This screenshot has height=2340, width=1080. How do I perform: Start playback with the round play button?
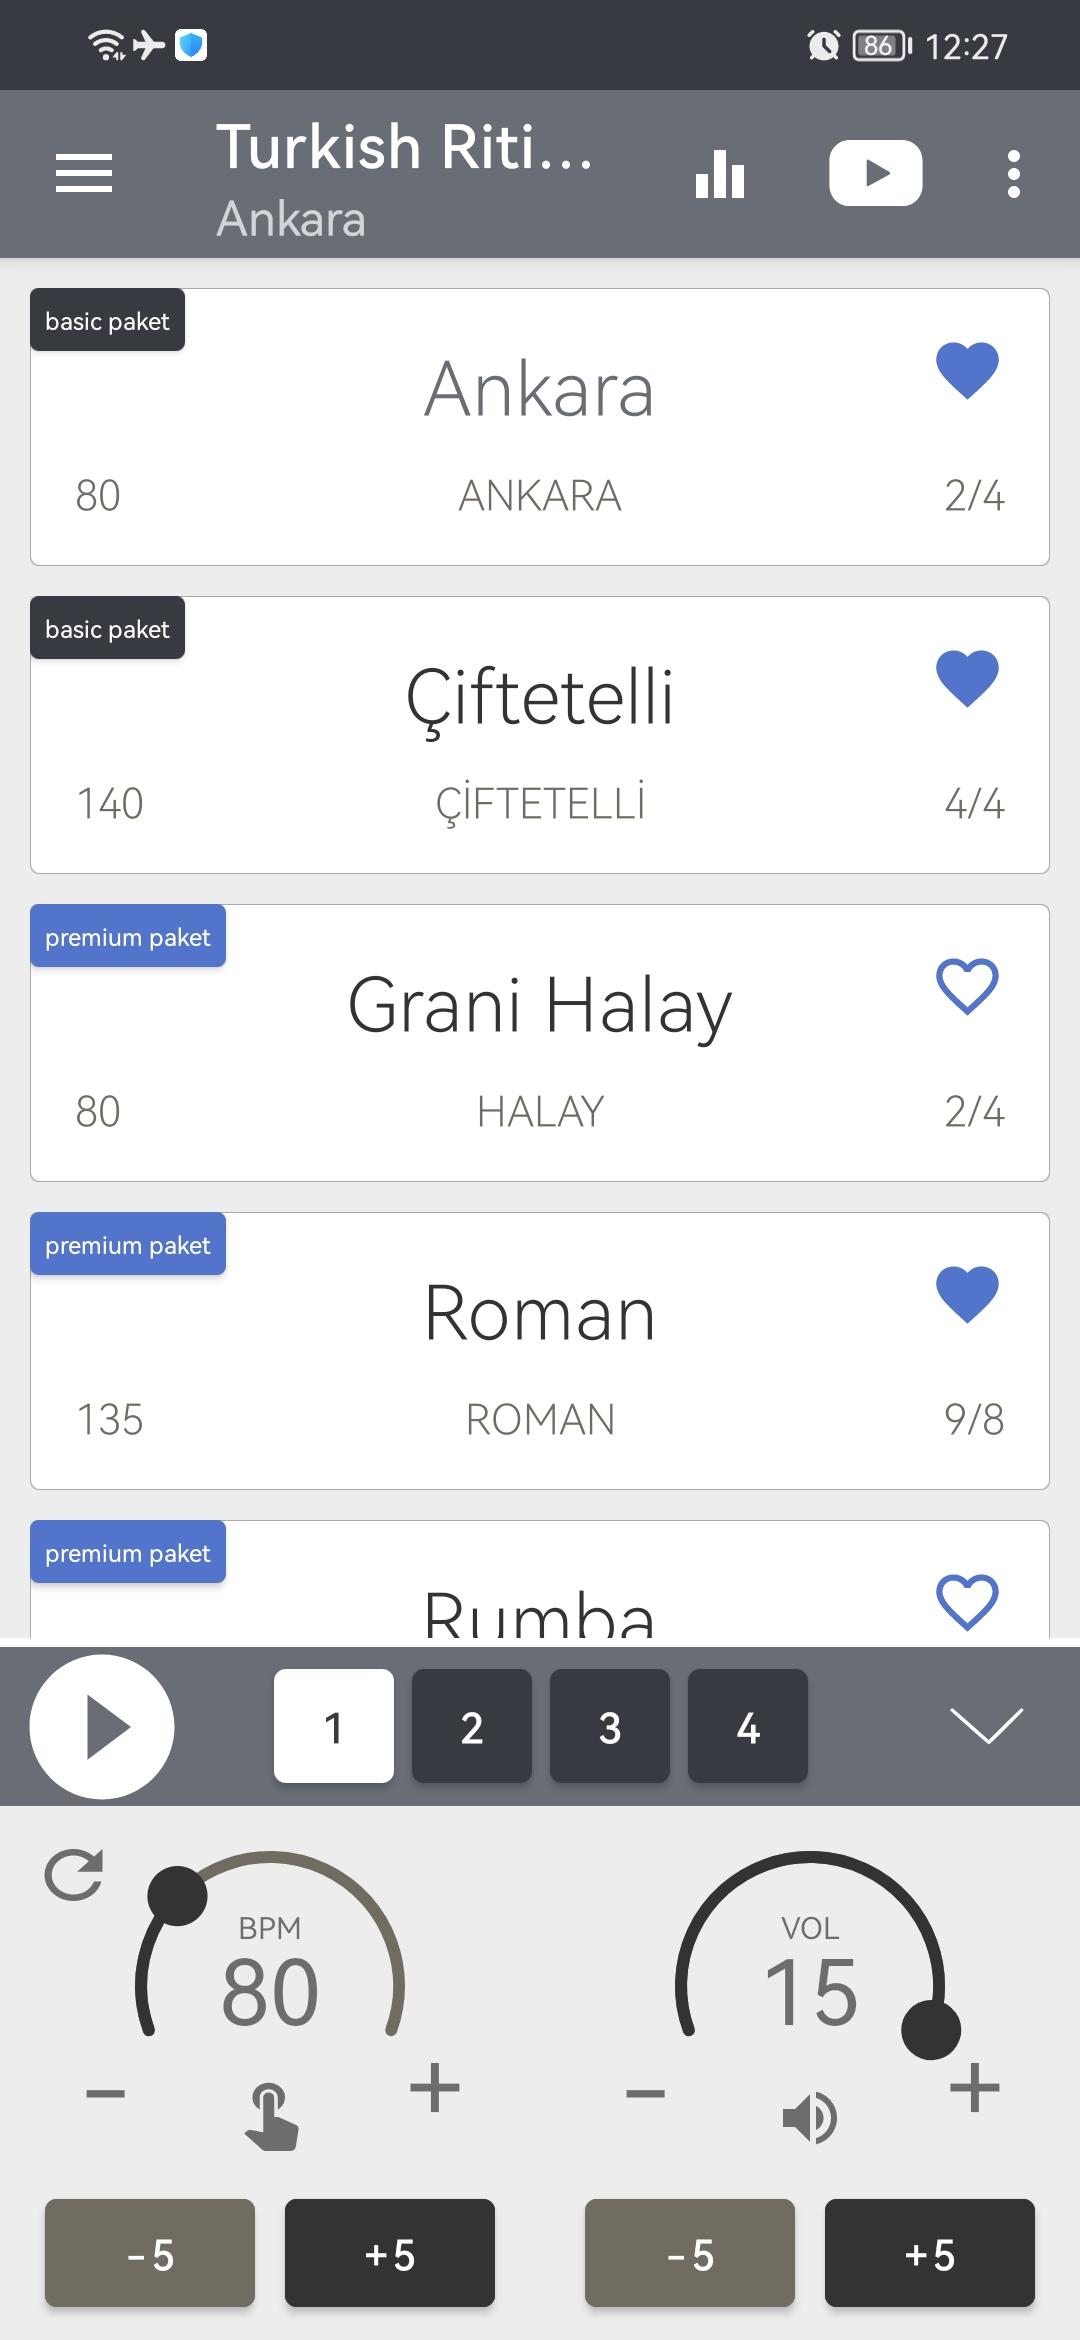pos(102,1727)
